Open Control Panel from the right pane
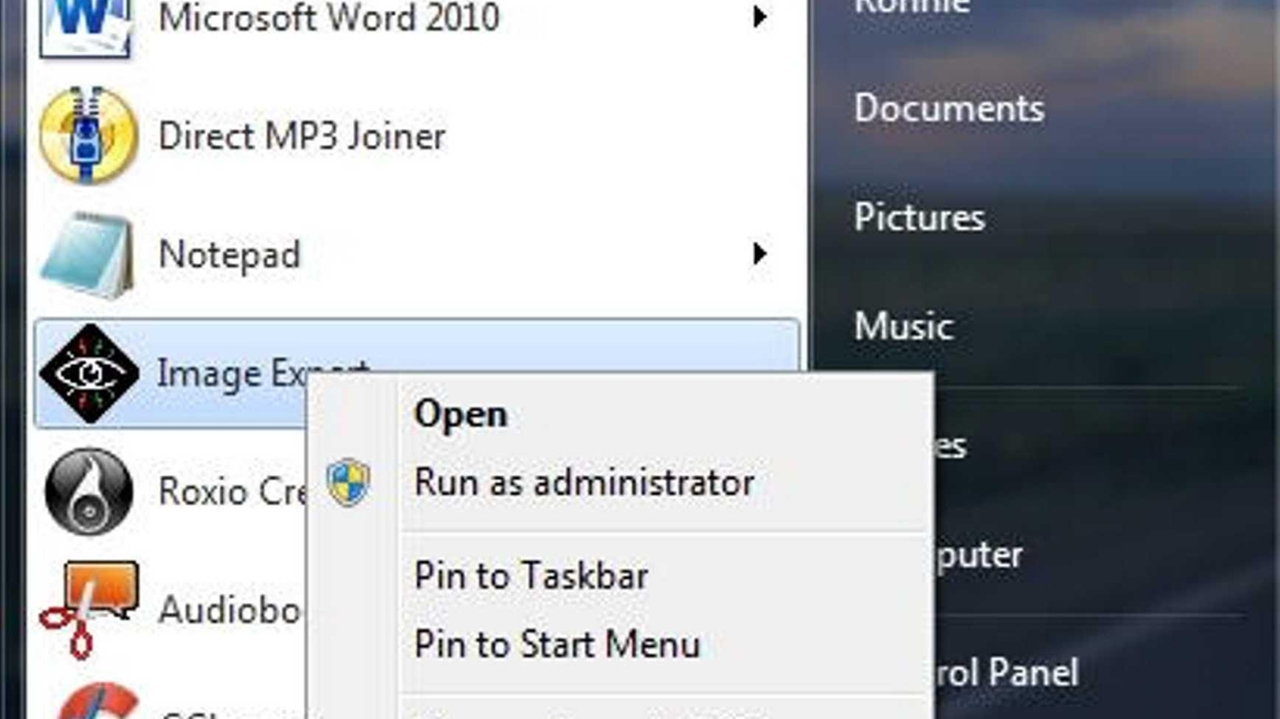The width and height of the screenshot is (1280, 719). (1008, 672)
